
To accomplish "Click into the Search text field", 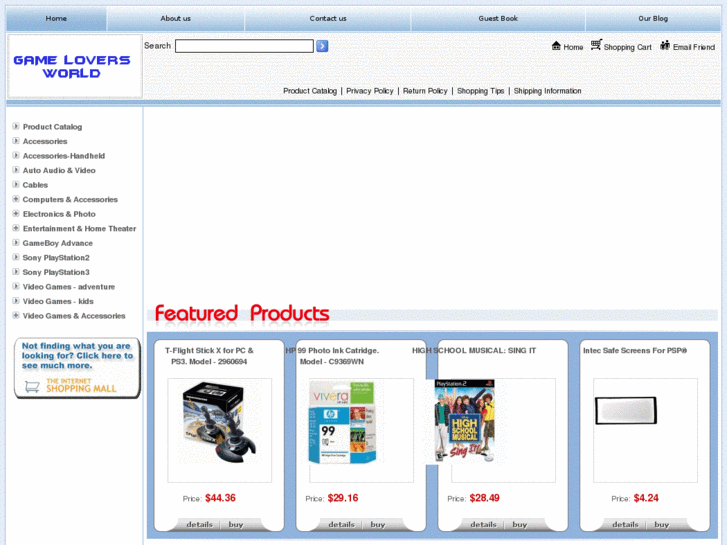I will [244, 46].
